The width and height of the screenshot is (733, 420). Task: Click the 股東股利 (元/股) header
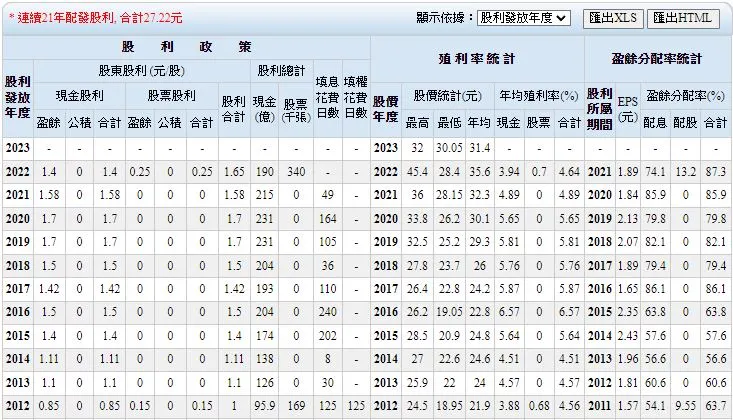(142, 71)
